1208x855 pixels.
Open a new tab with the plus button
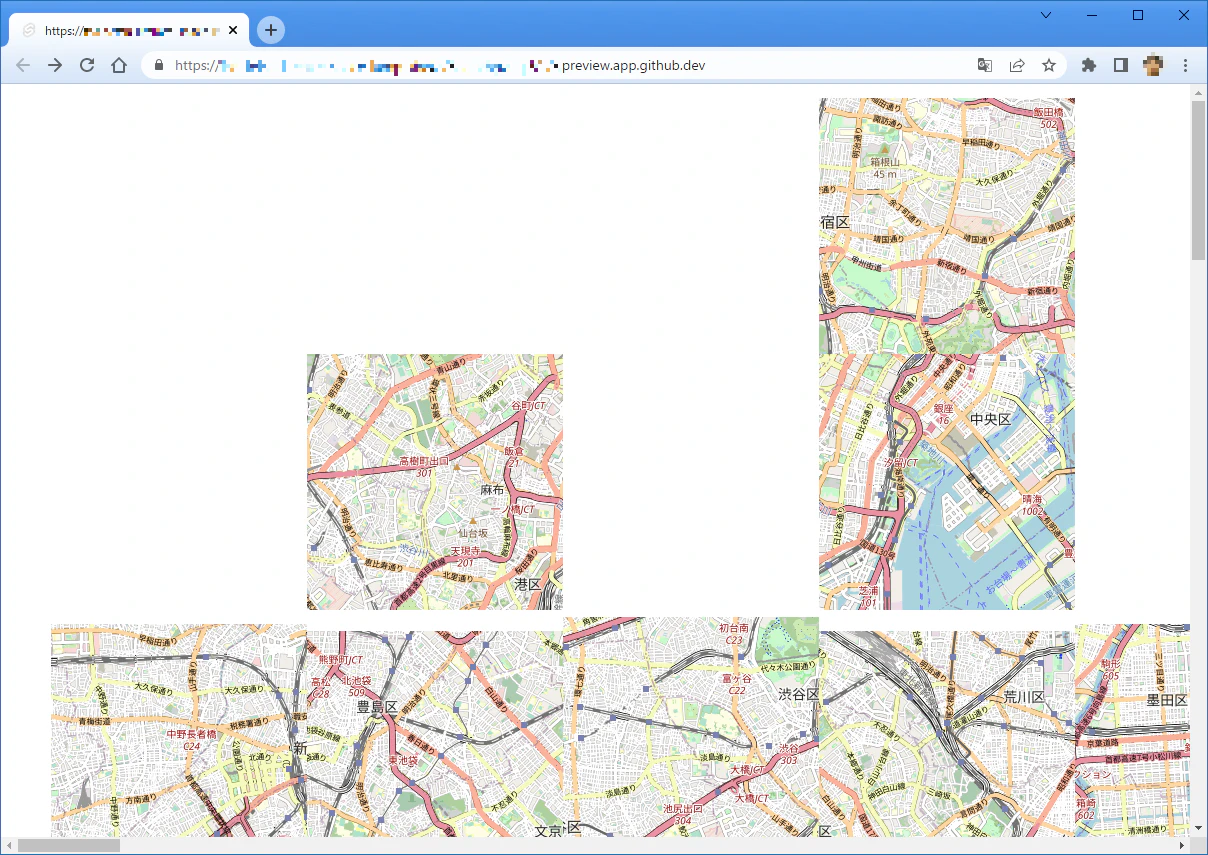271,30
